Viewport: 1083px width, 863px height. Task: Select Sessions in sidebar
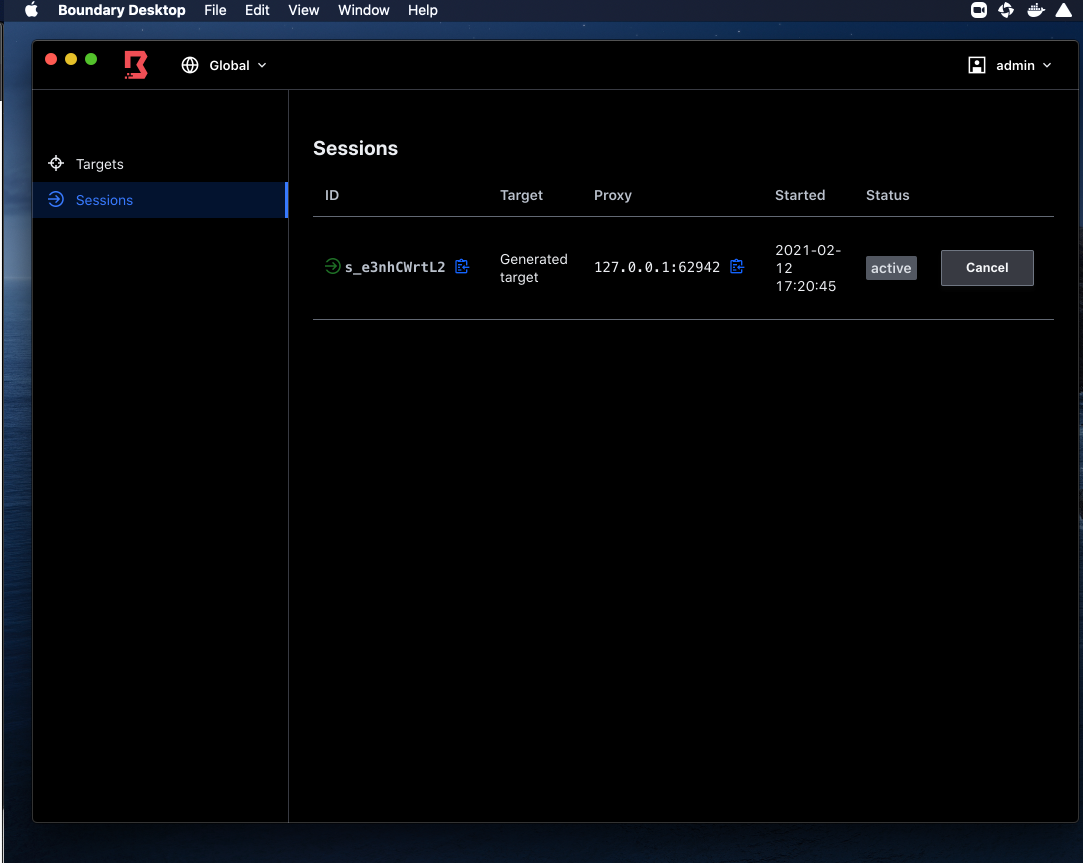(160, 200)
